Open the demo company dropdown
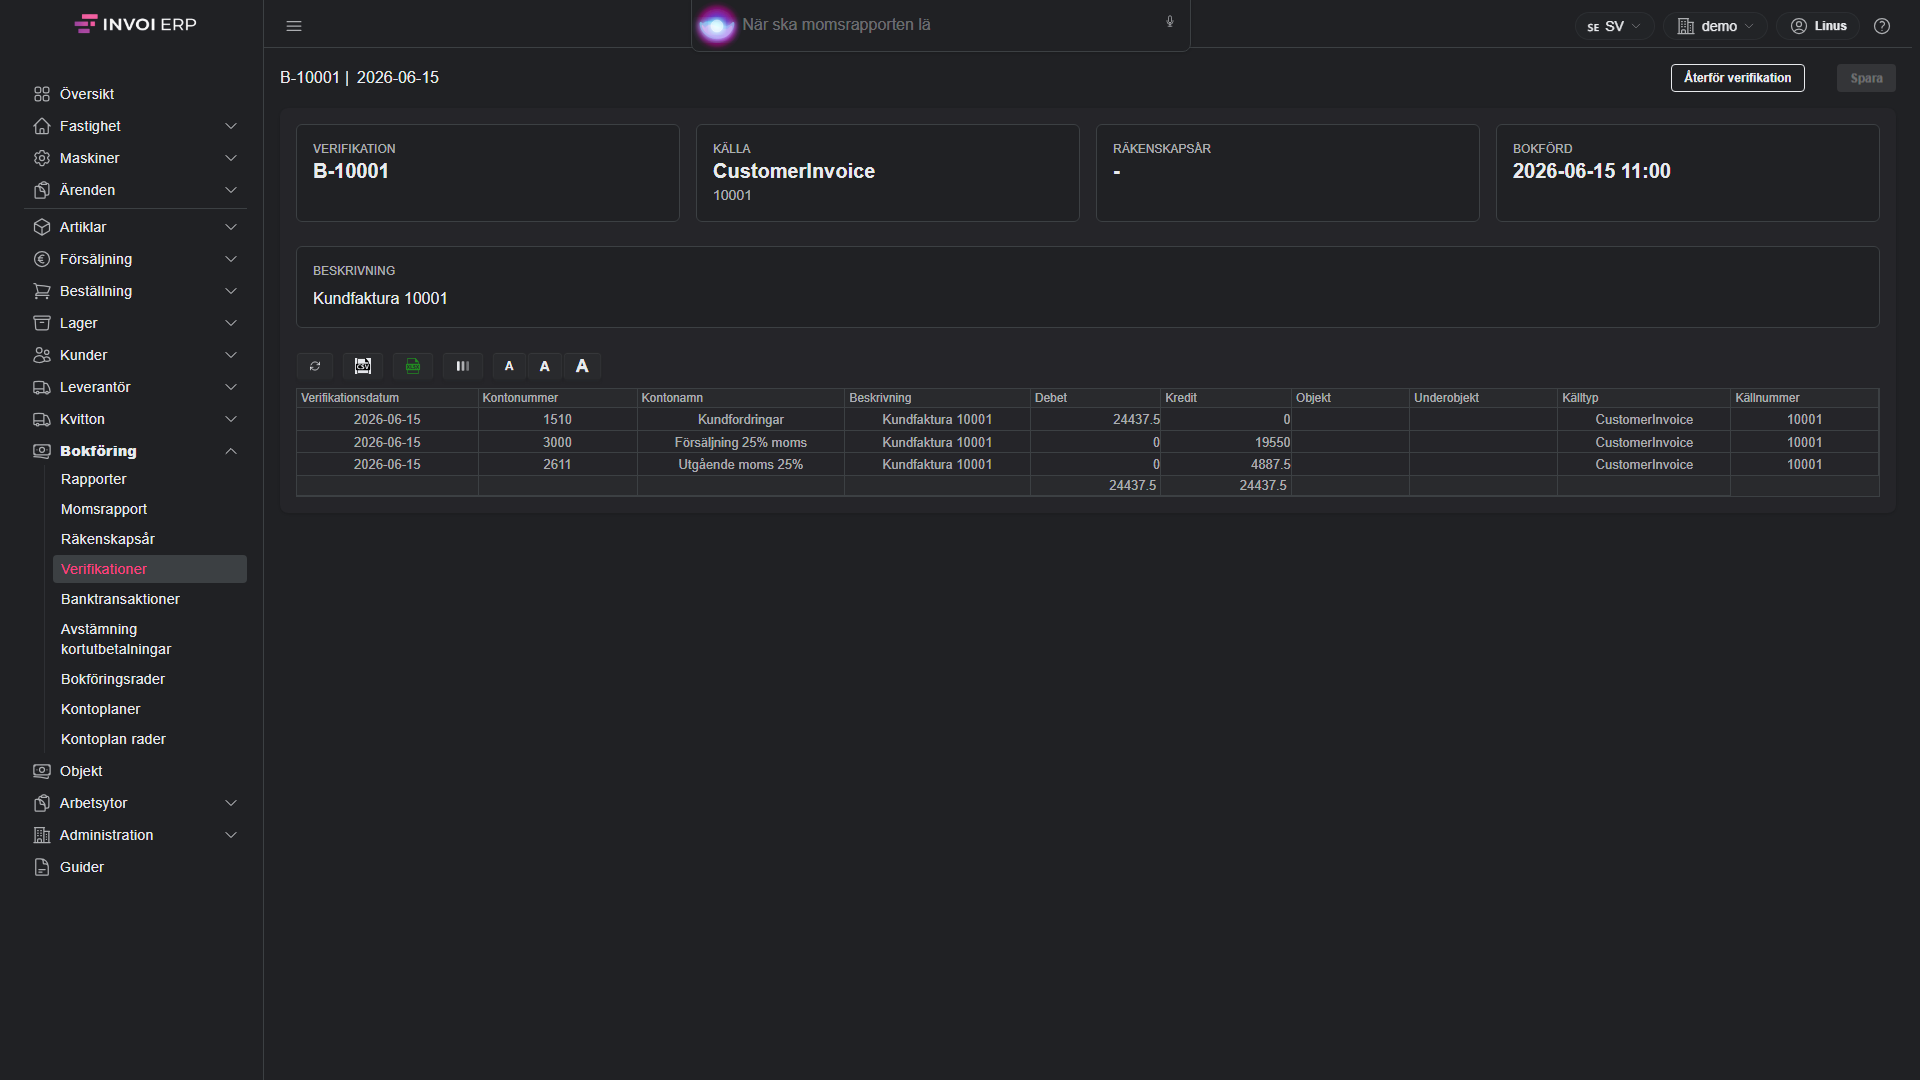The image size is (1920, 1080). click(x=1715, y=26)
